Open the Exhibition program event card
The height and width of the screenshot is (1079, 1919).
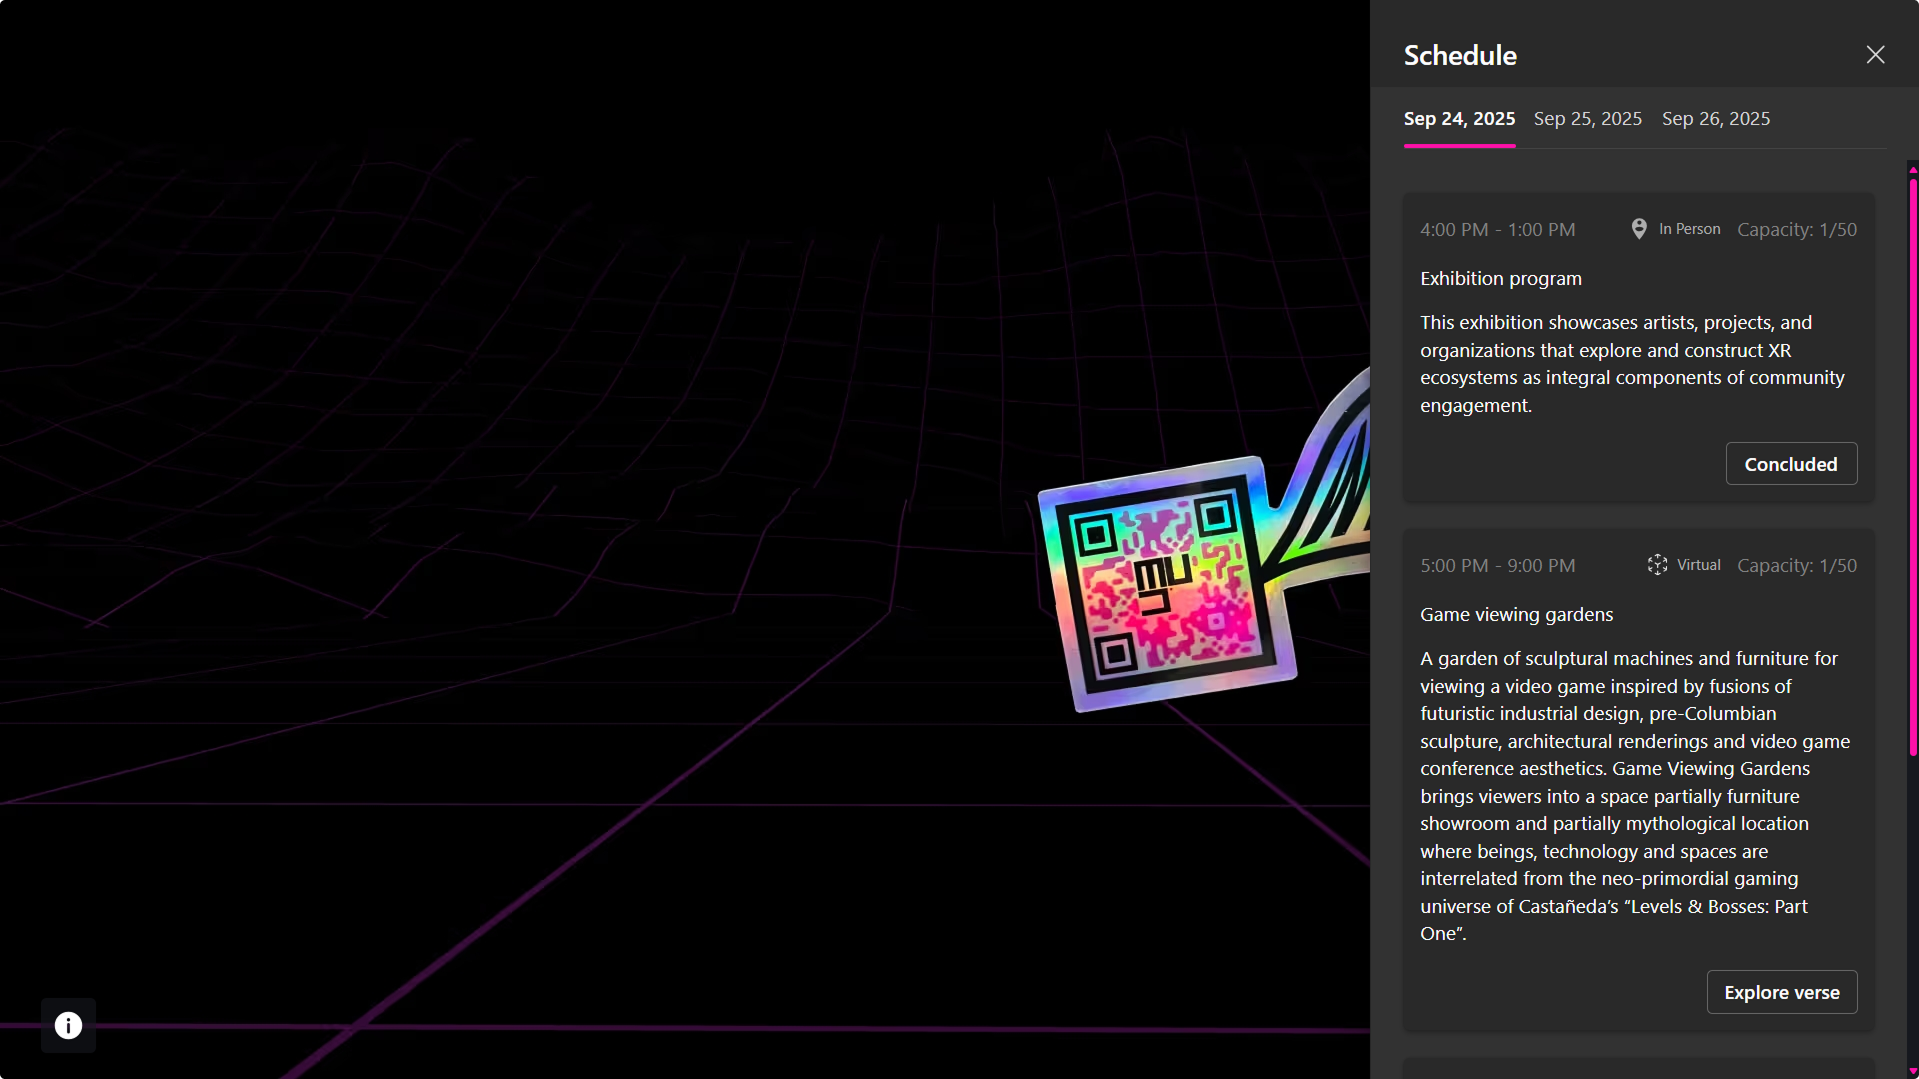pyautogui.click(x=1638, y=345)
